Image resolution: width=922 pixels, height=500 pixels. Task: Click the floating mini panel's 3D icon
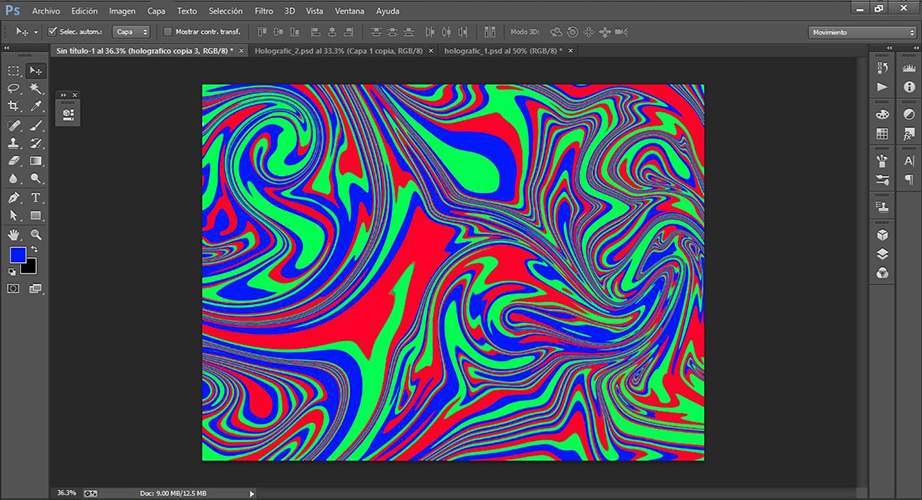(x=68, y=114)
